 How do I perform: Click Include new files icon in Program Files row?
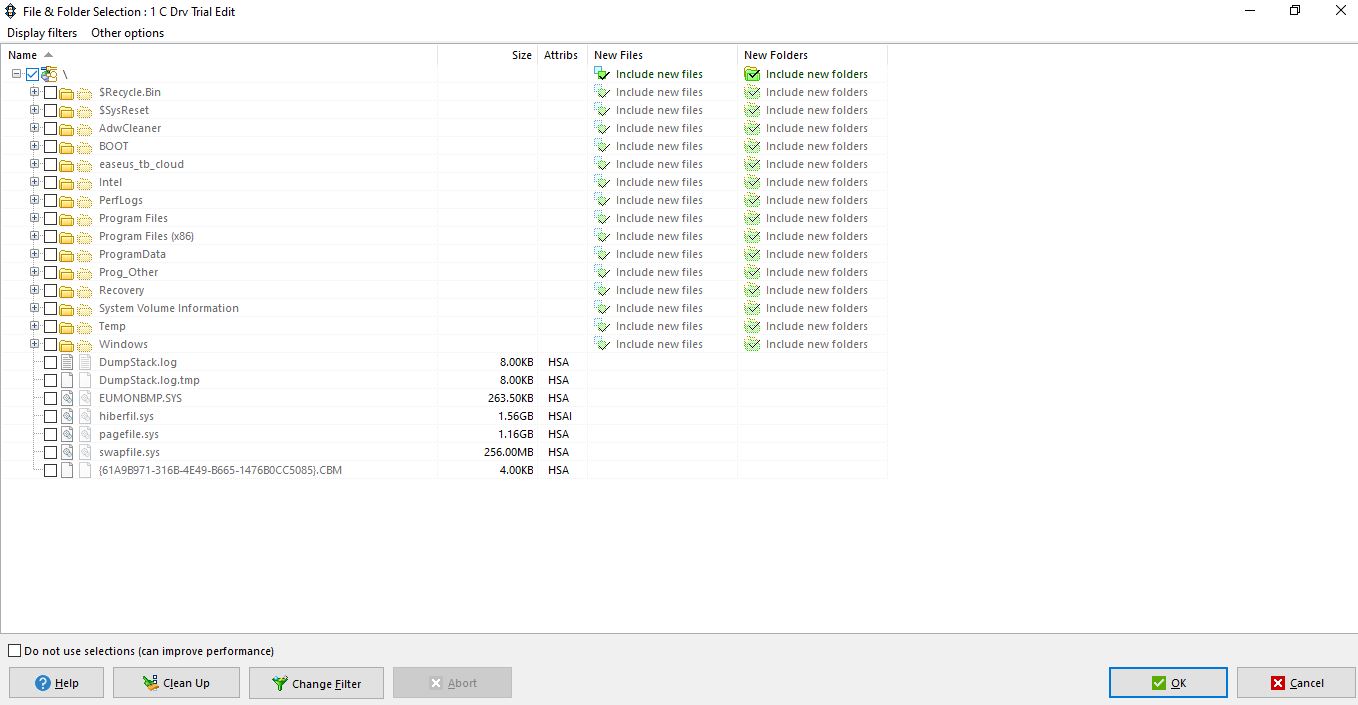(602, 218)
